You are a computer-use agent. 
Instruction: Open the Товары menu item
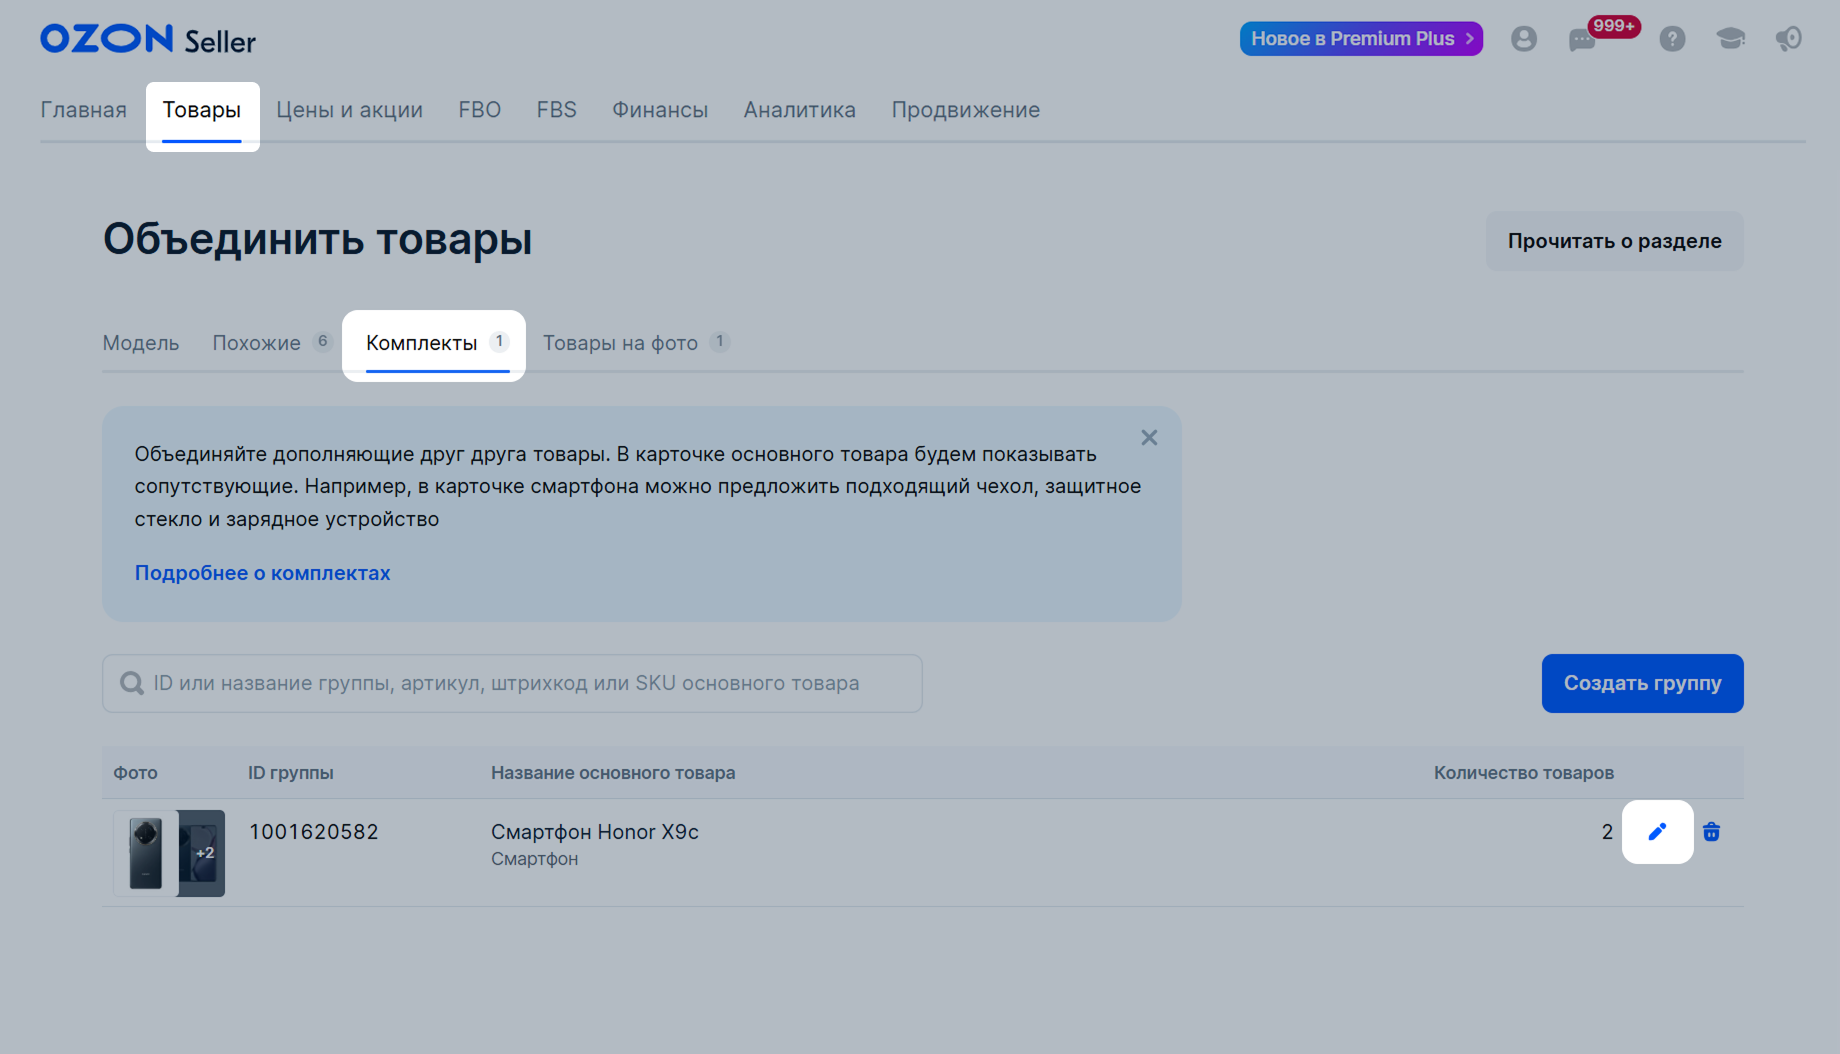pos(202,110)
